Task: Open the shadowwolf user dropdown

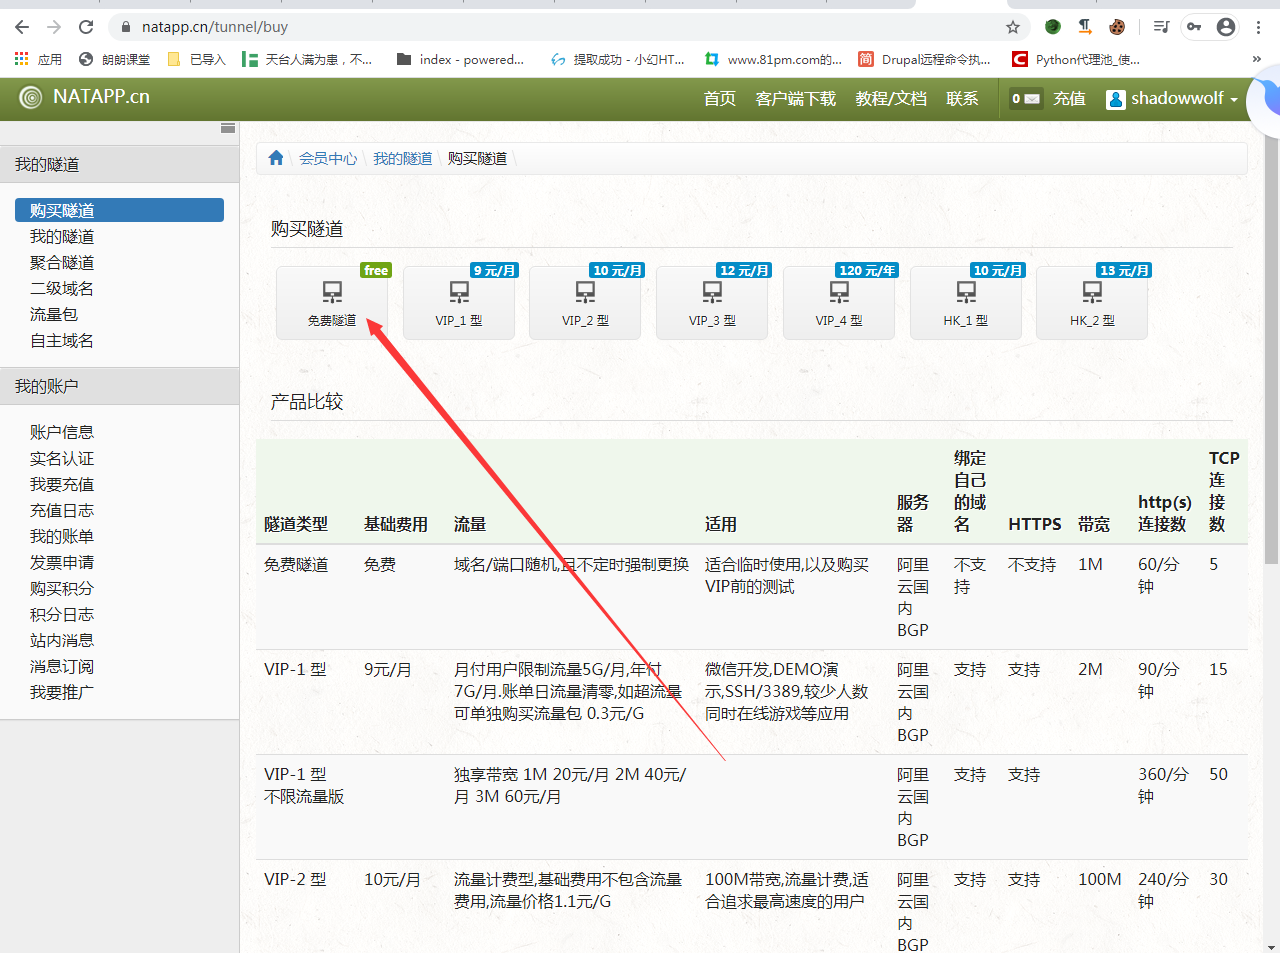Action: pyautogui.click(x=1172, y=98)
